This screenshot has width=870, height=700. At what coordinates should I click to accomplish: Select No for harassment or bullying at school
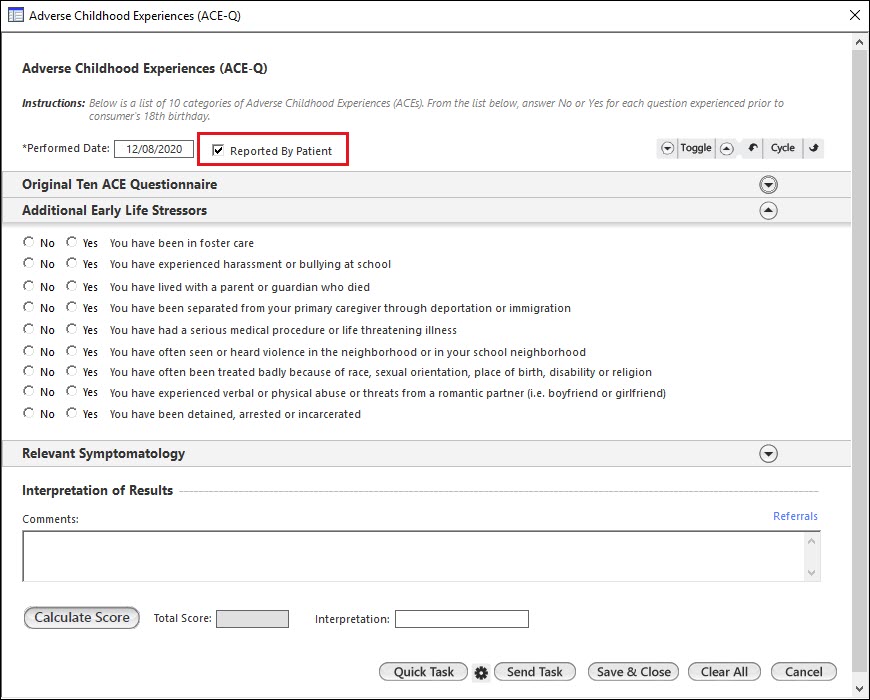[29, 264]
